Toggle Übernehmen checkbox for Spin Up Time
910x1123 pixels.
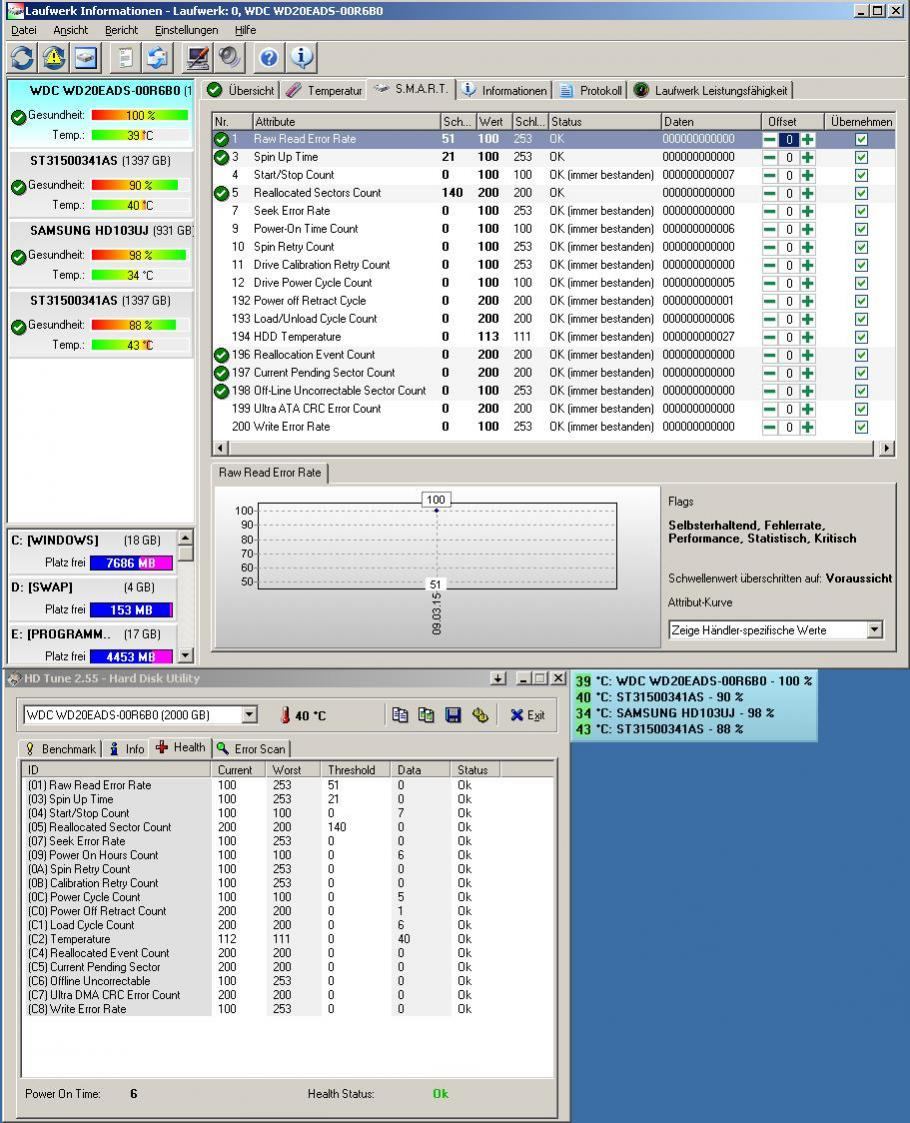861,158
